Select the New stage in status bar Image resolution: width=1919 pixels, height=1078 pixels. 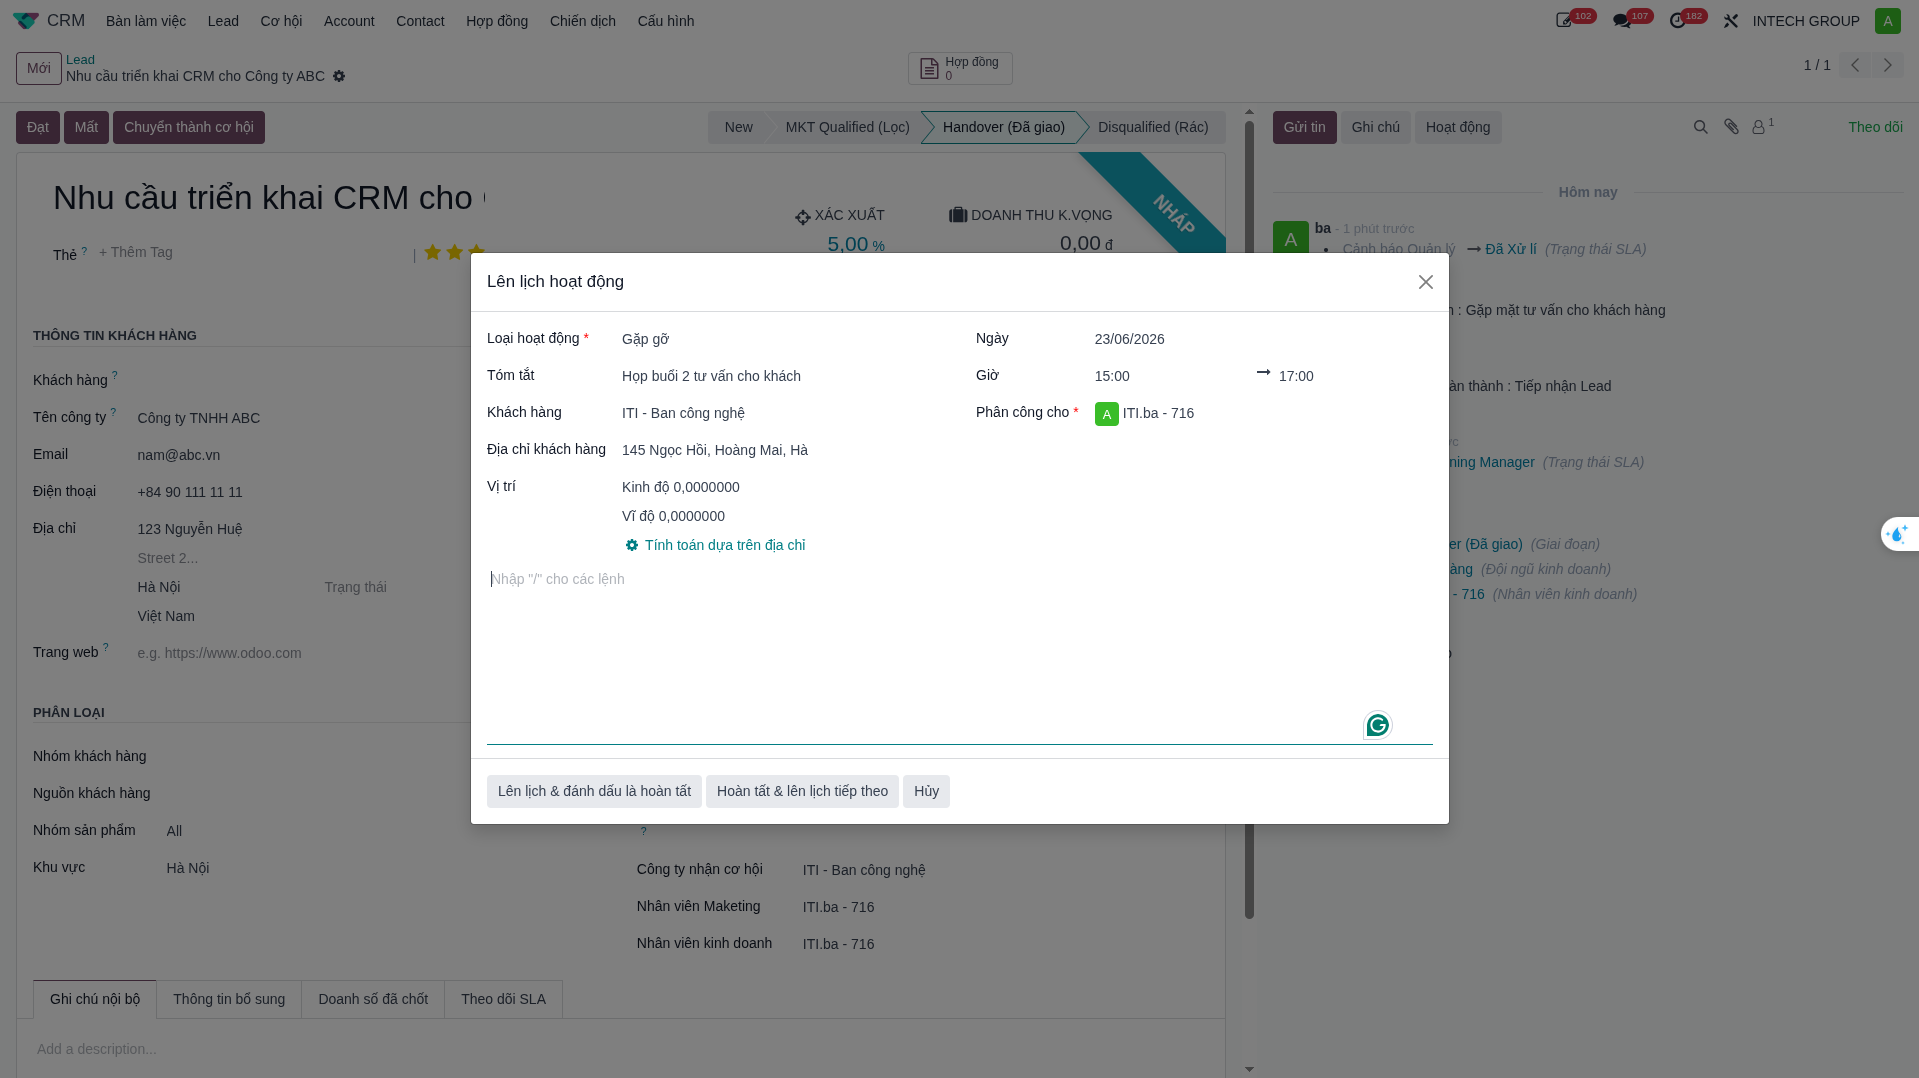[738, 127]
